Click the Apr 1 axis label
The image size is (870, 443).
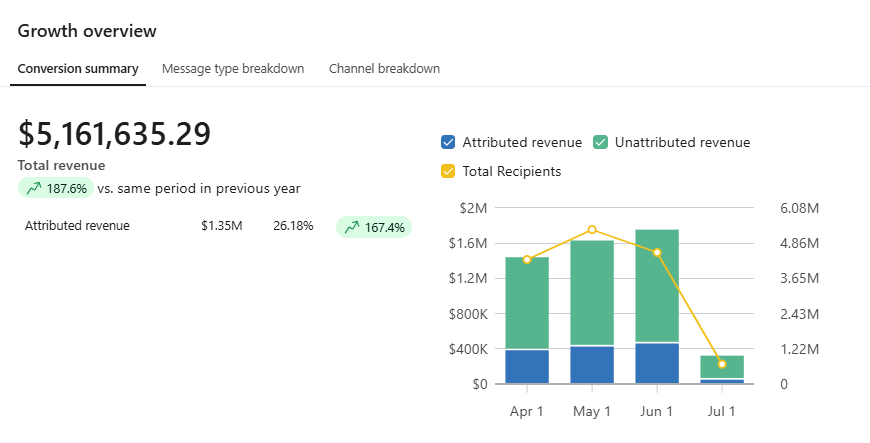click(527, 411)
